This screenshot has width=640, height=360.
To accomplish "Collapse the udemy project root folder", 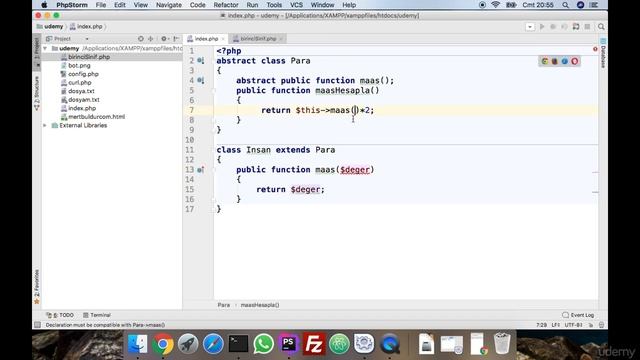I will coord(45,49).
